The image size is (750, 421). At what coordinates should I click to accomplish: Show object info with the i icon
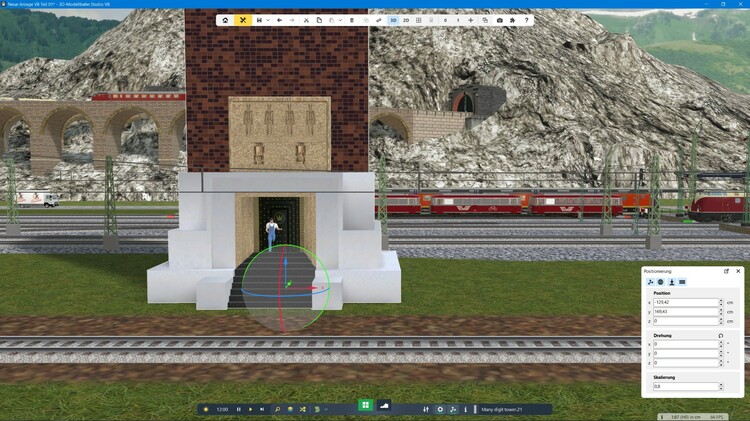click(x=465, y=410)
